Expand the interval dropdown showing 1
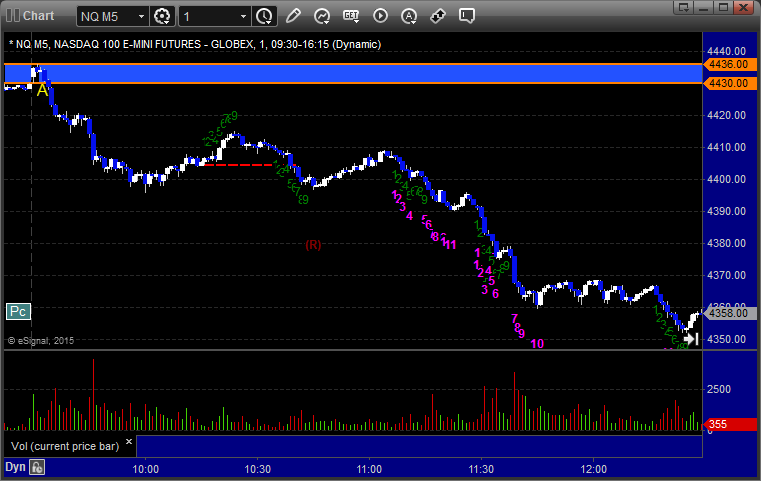This screenshot has width=761, height=481. [244, 17]
